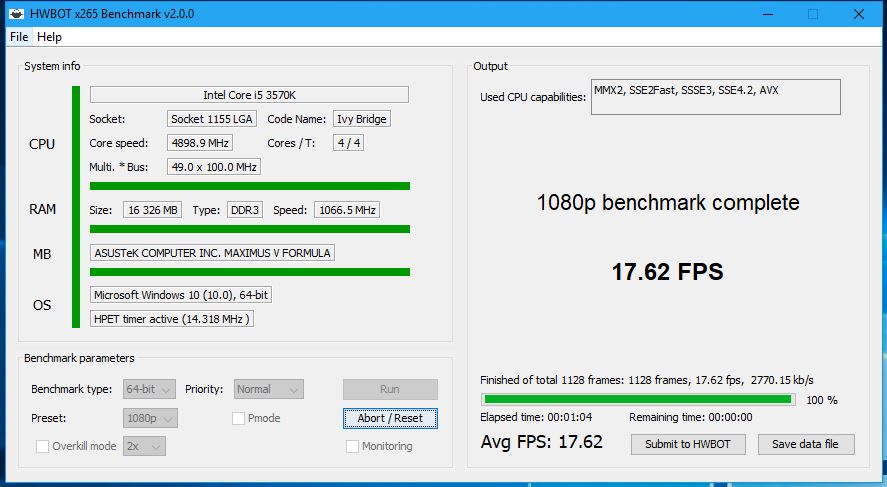The image size is (887, 487).
Task: Click the DDR3 memory type value
Action: point(244,210)
